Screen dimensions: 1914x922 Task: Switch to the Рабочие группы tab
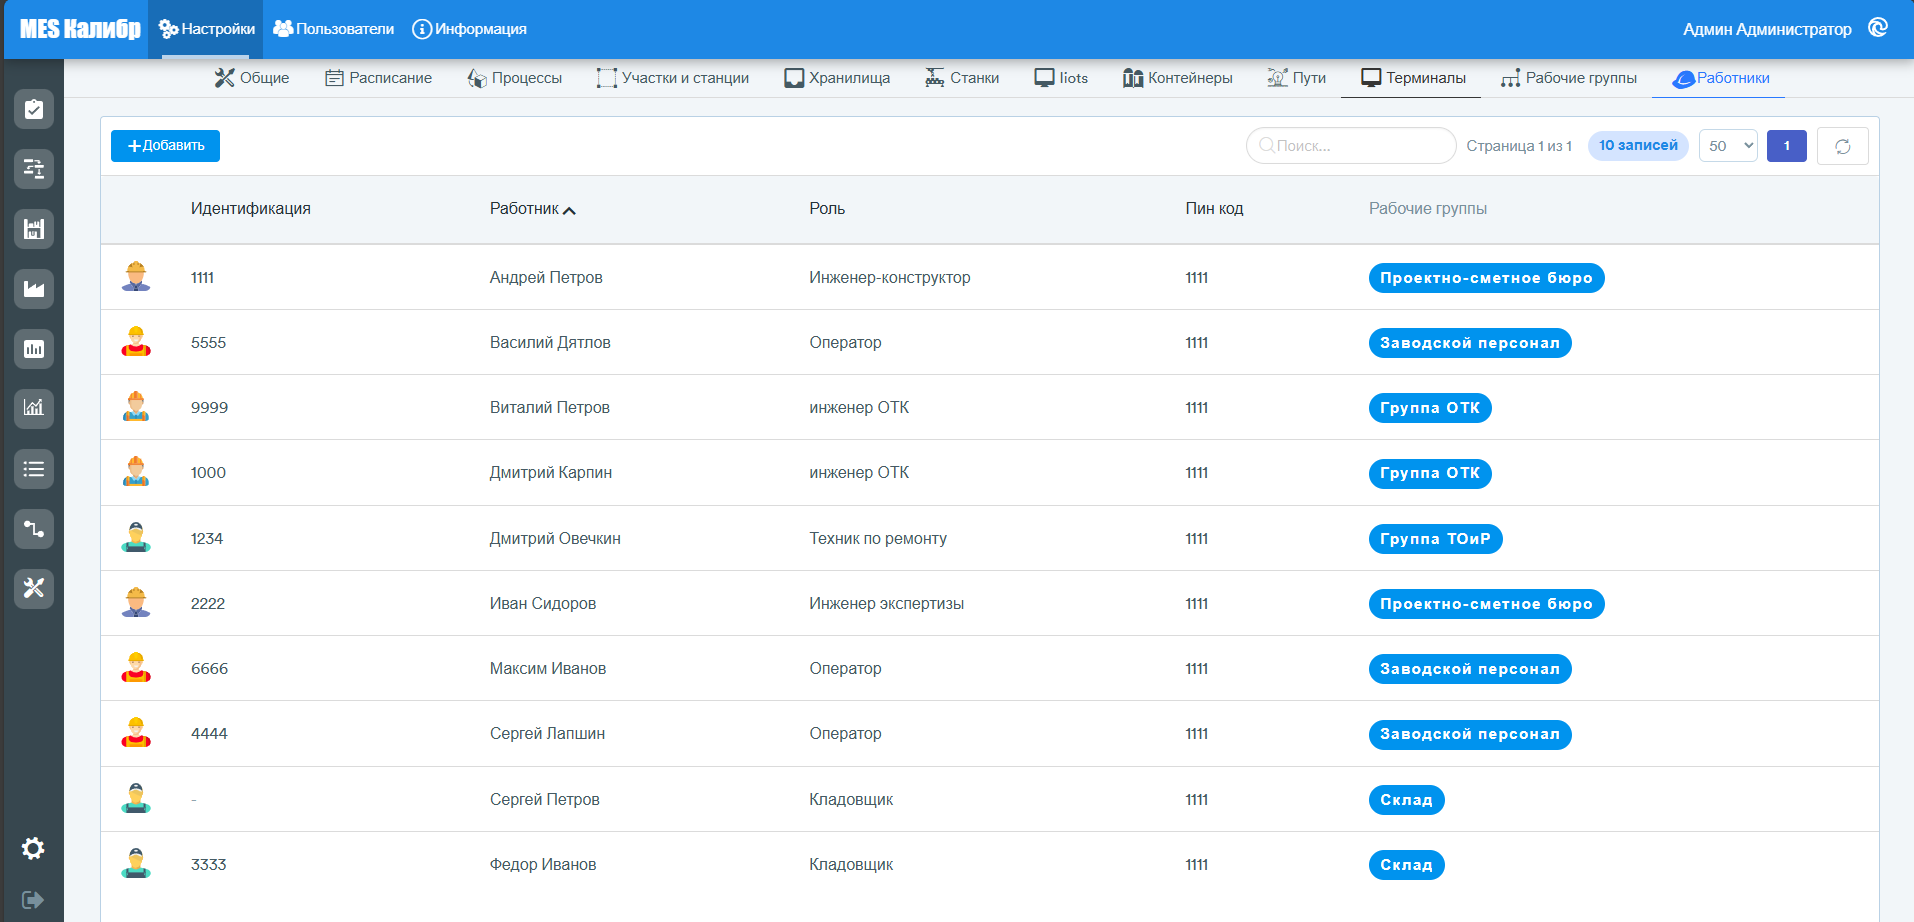(1568, 78)
